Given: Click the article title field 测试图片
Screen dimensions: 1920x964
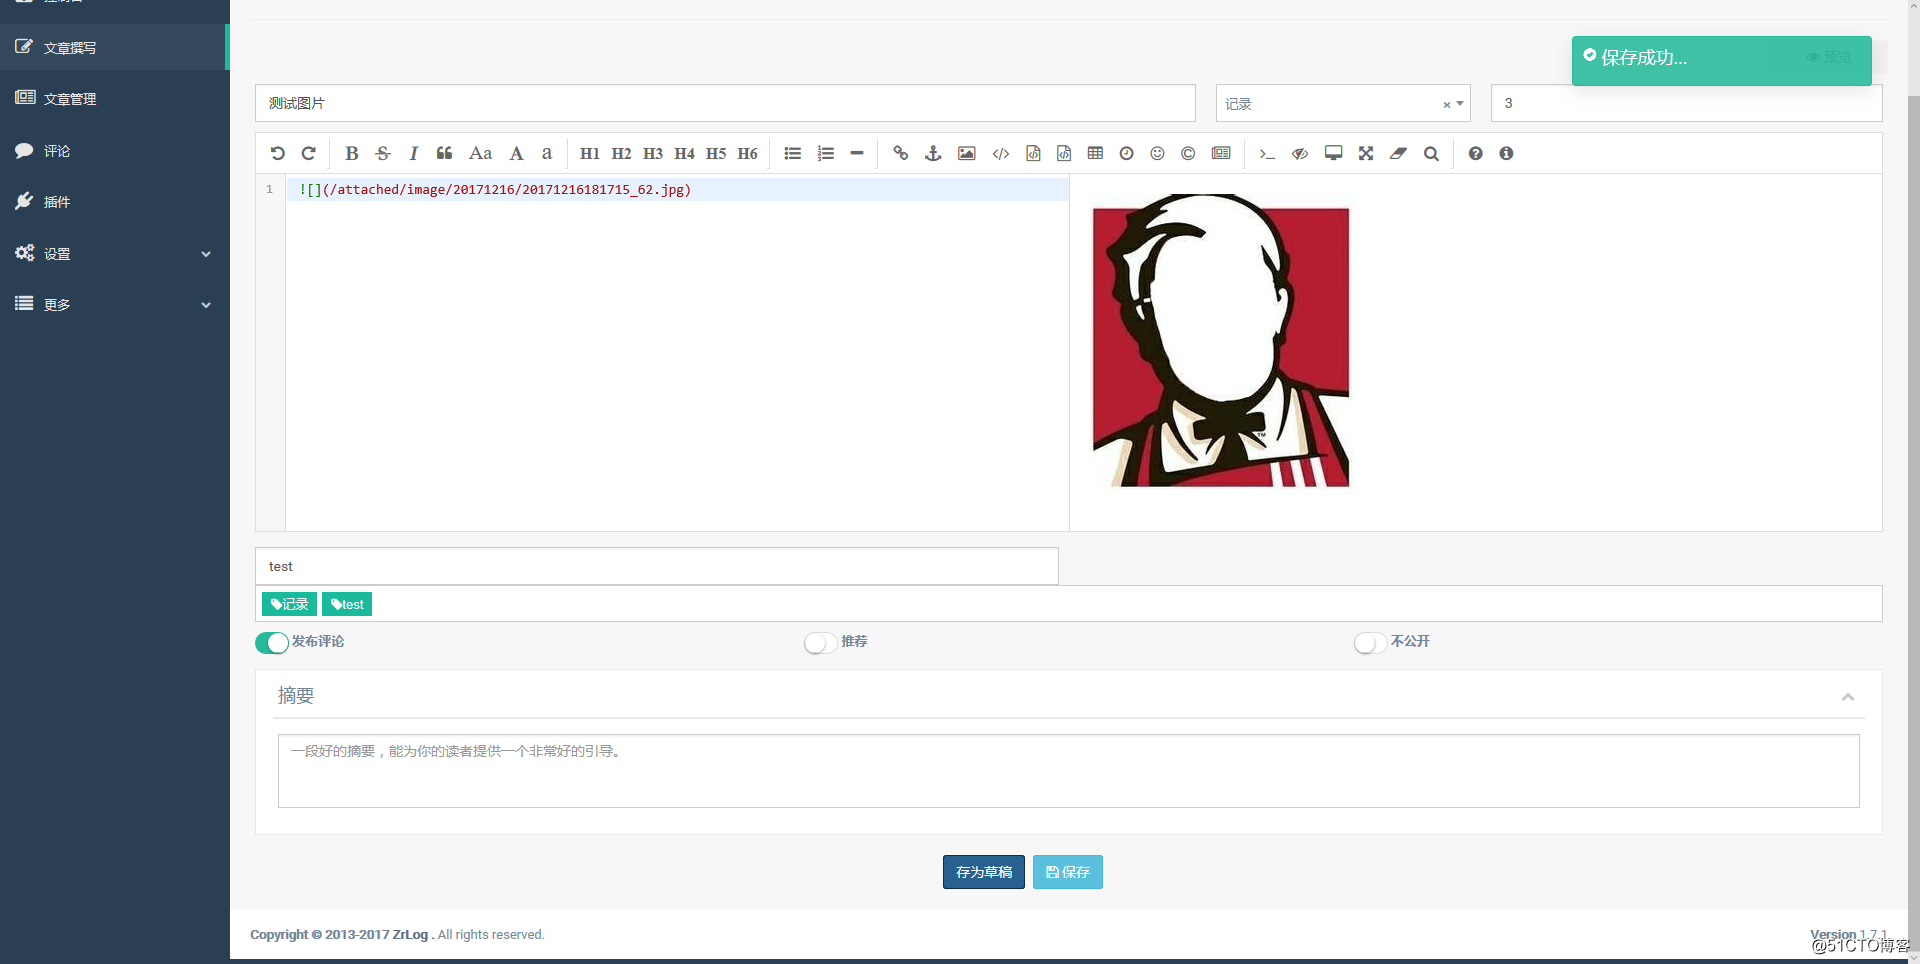Looking at the screenshot, I should click(x=725, y=103).
